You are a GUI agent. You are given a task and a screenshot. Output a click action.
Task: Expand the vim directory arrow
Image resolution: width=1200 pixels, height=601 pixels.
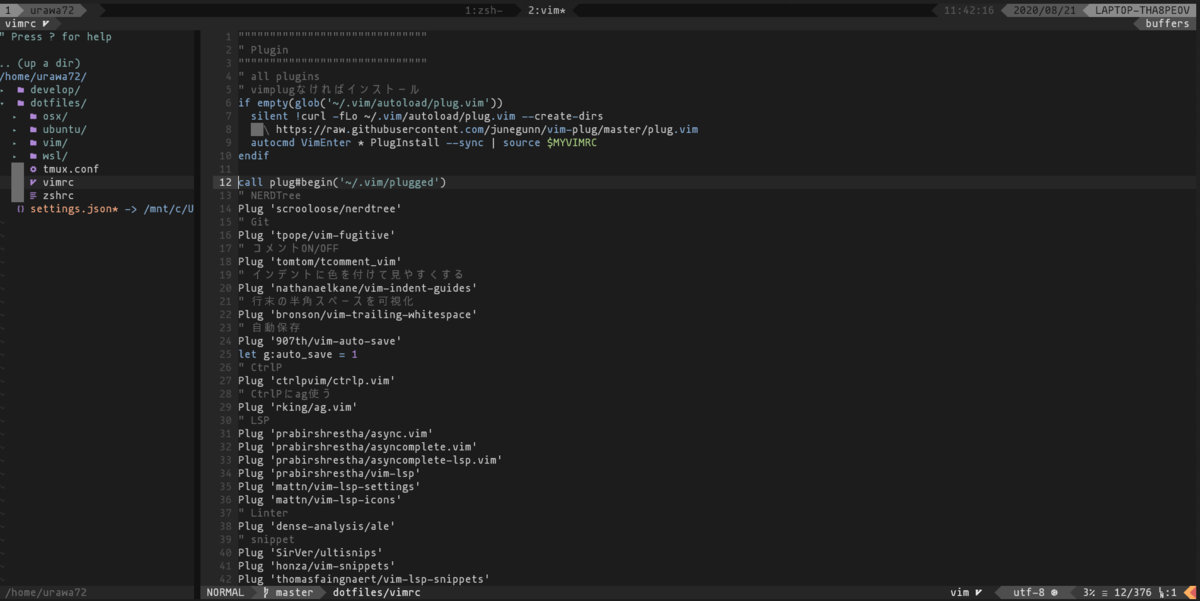(x=16, y=143)
